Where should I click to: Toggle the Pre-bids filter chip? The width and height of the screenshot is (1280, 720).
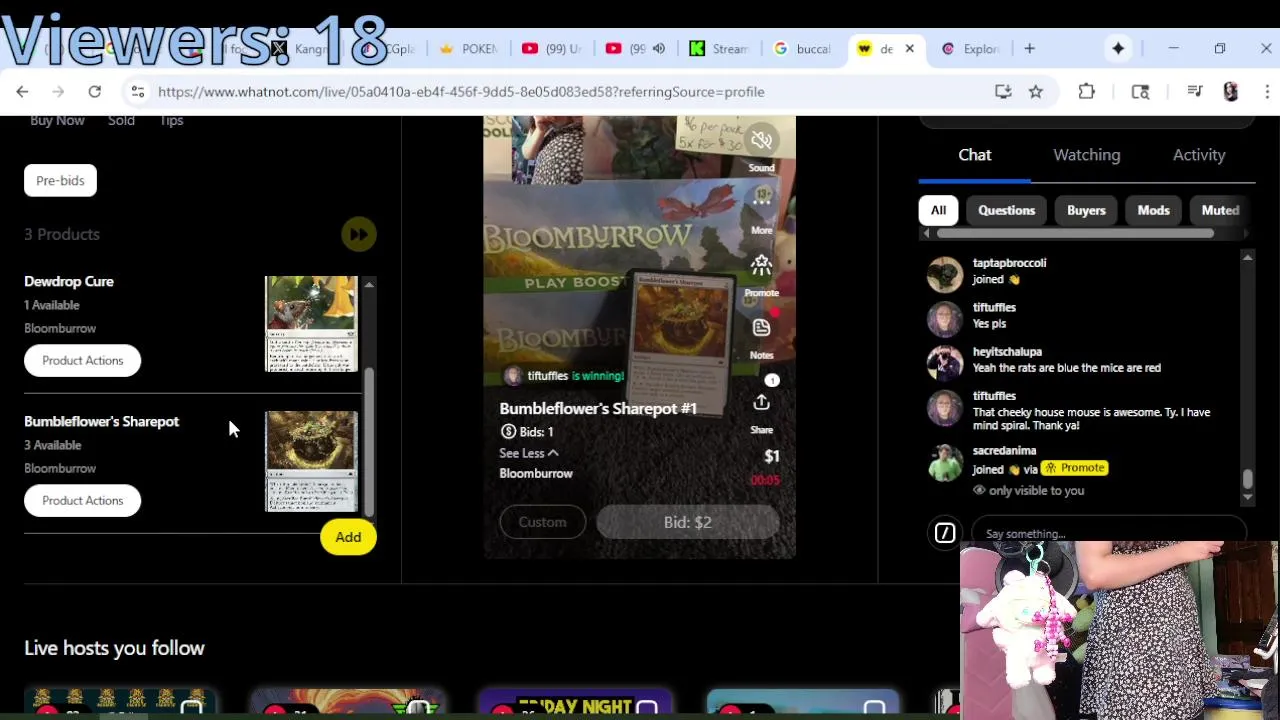[x=60, y=181]
